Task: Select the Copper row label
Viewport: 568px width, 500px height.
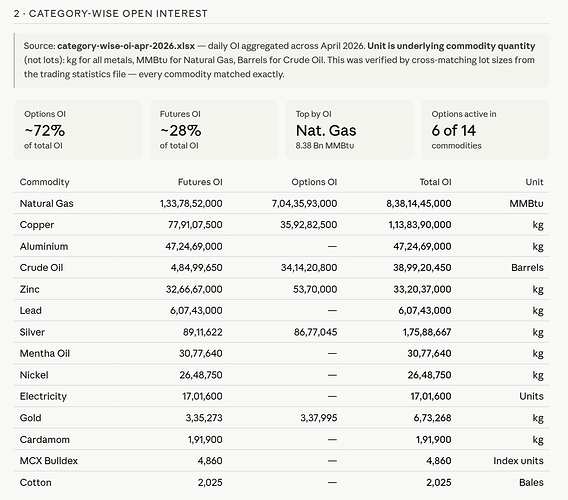Action: click(37, 225)
